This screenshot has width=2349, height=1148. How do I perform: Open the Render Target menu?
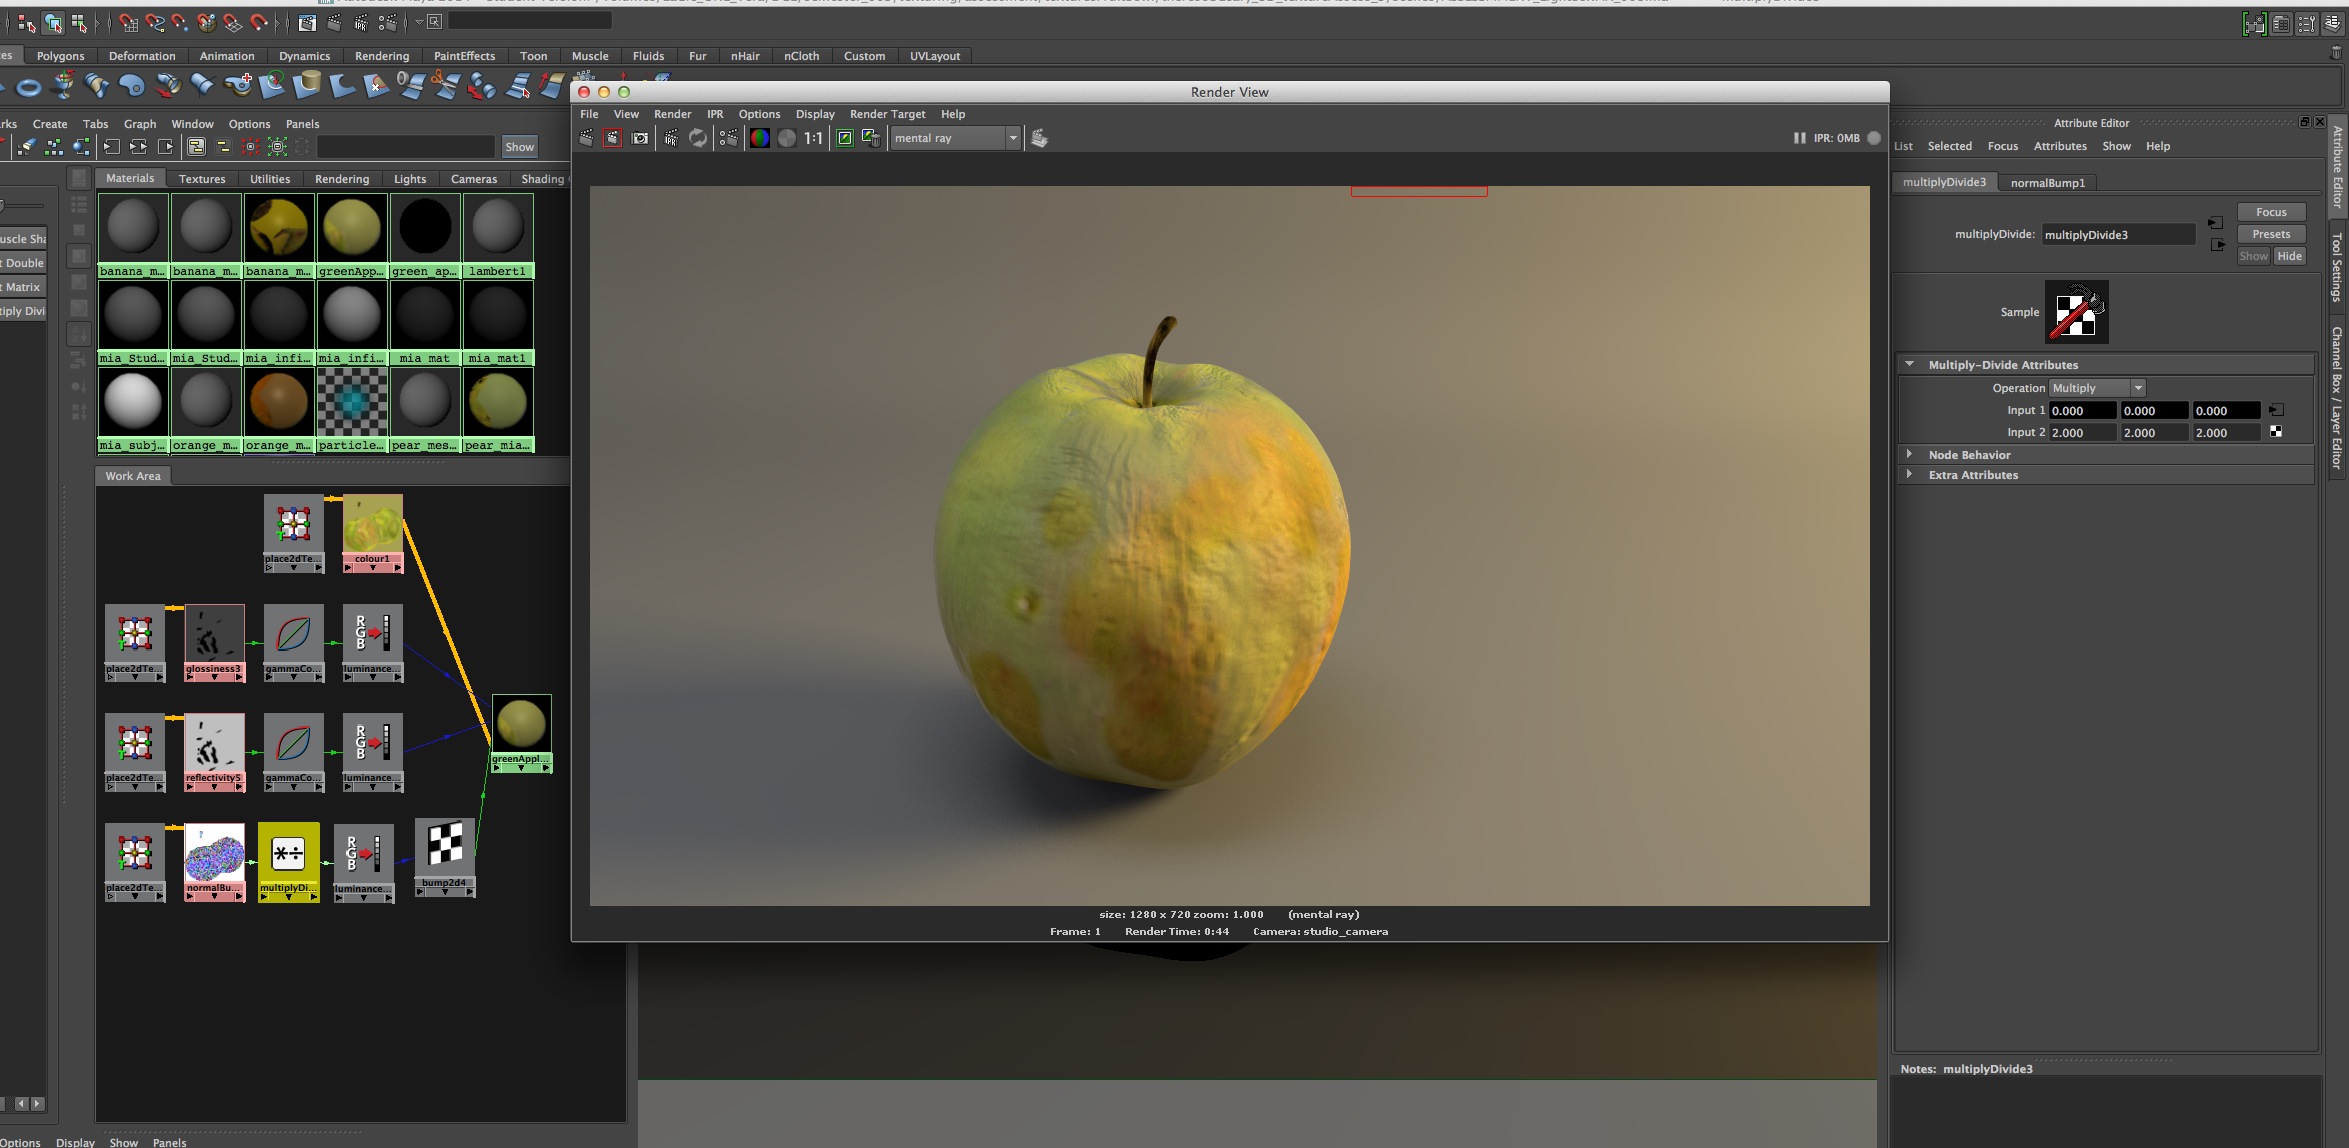[887, 114]
